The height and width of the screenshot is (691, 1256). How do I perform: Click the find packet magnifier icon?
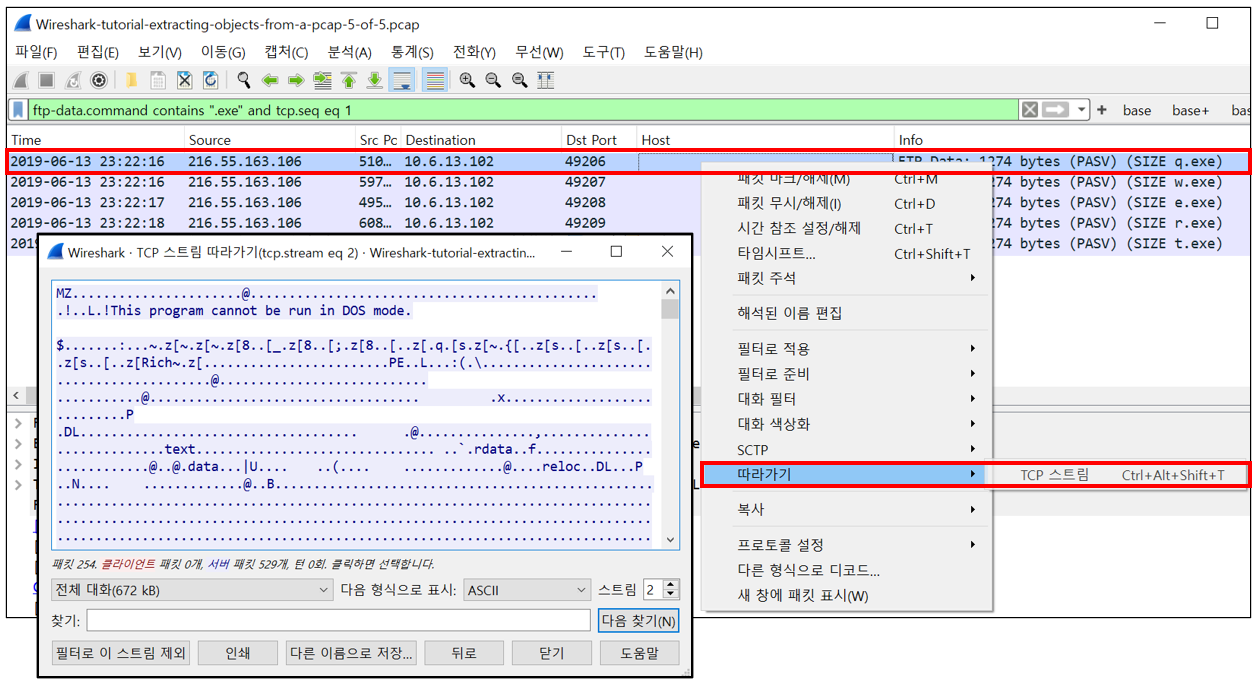point(243,80)
